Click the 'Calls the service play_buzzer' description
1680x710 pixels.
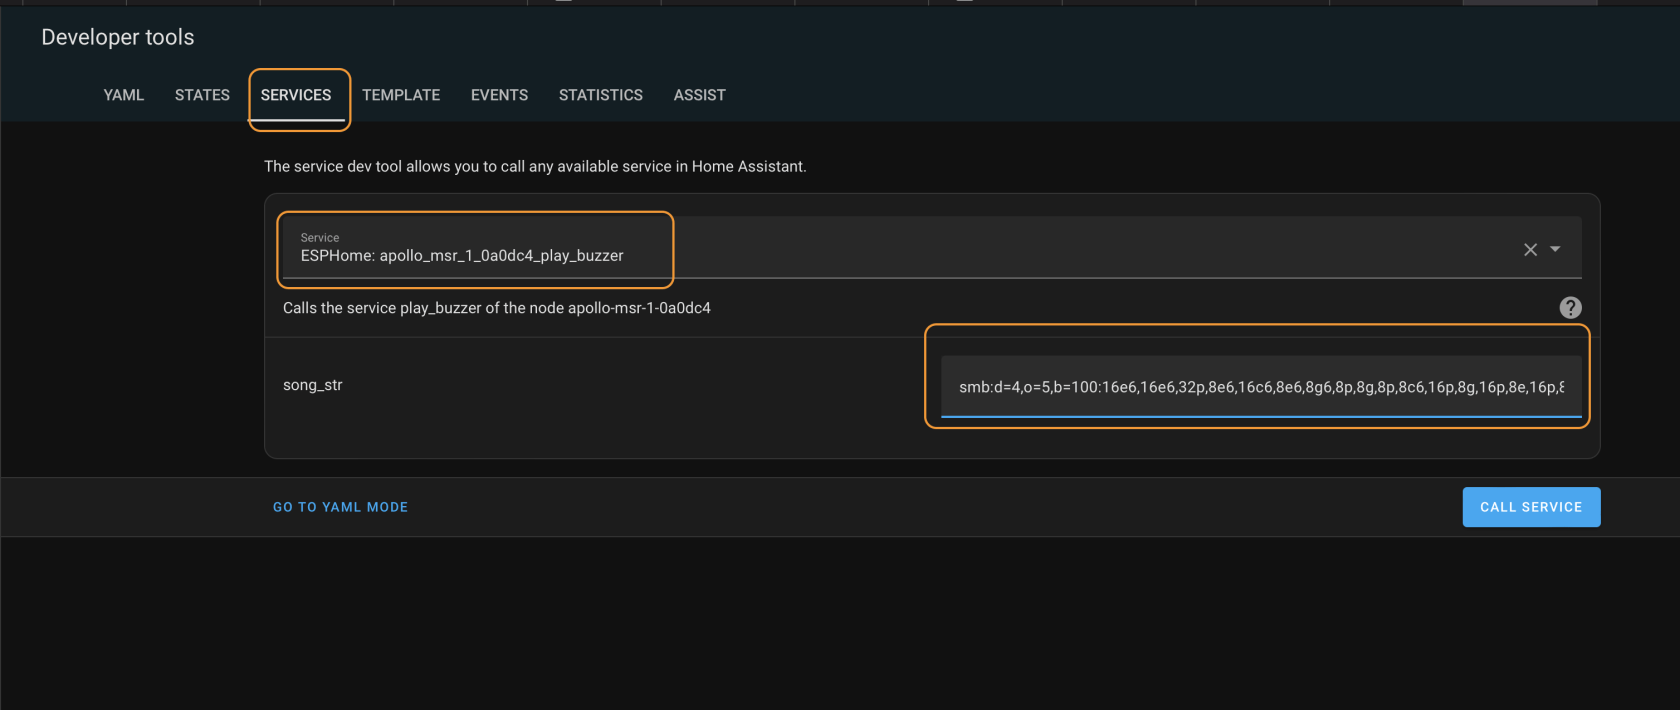point(496,308)
